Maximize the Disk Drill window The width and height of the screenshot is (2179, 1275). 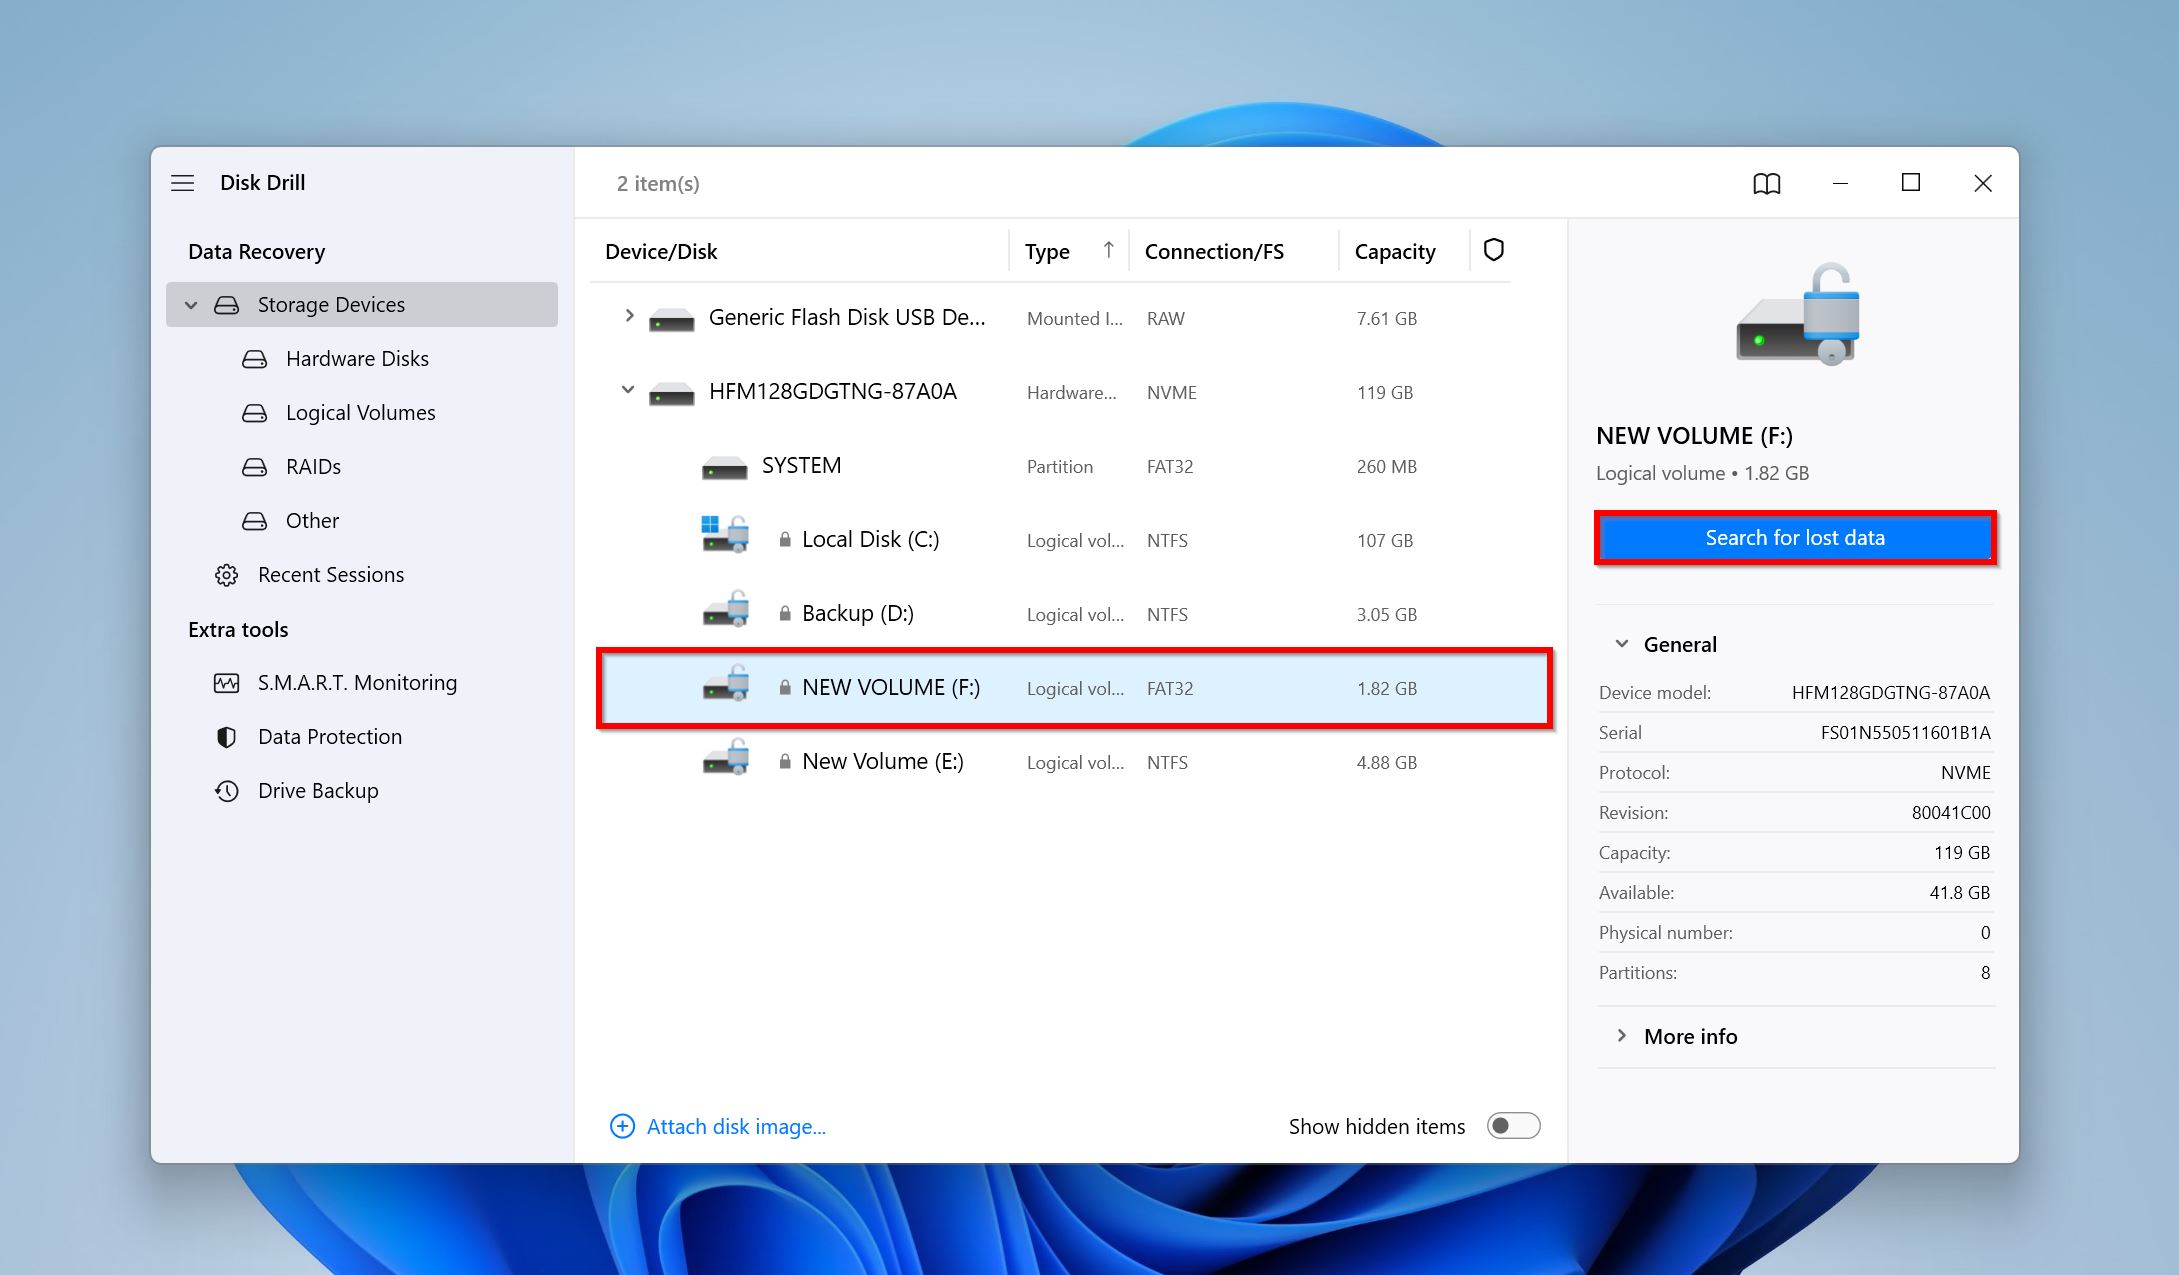1911,183
